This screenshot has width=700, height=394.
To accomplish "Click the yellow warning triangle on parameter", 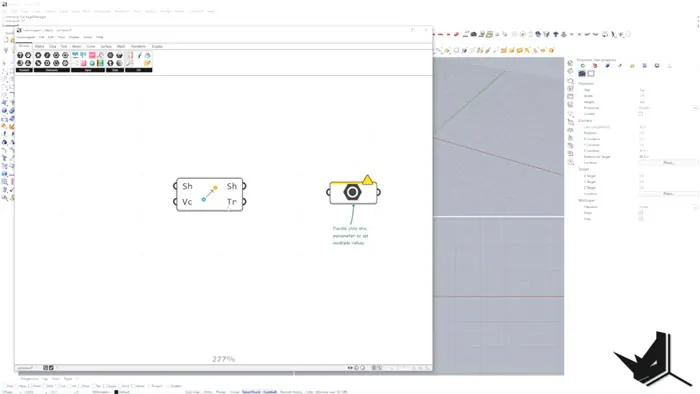I will click(367, 179).
